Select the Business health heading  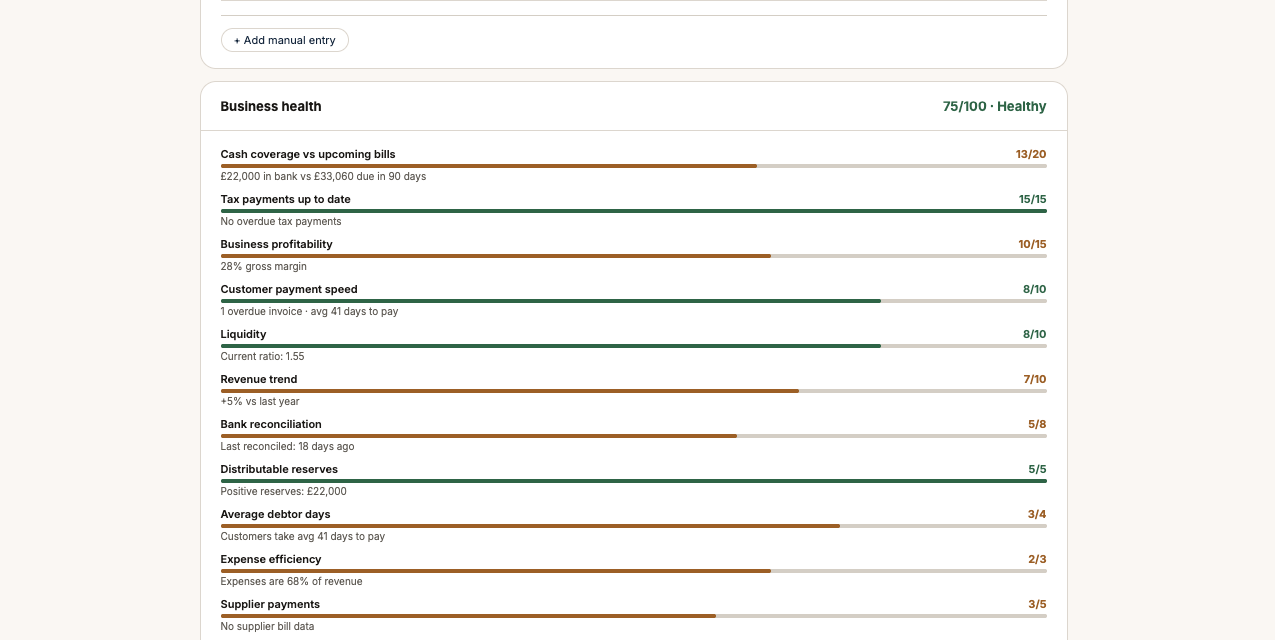[x=271, y=106]
